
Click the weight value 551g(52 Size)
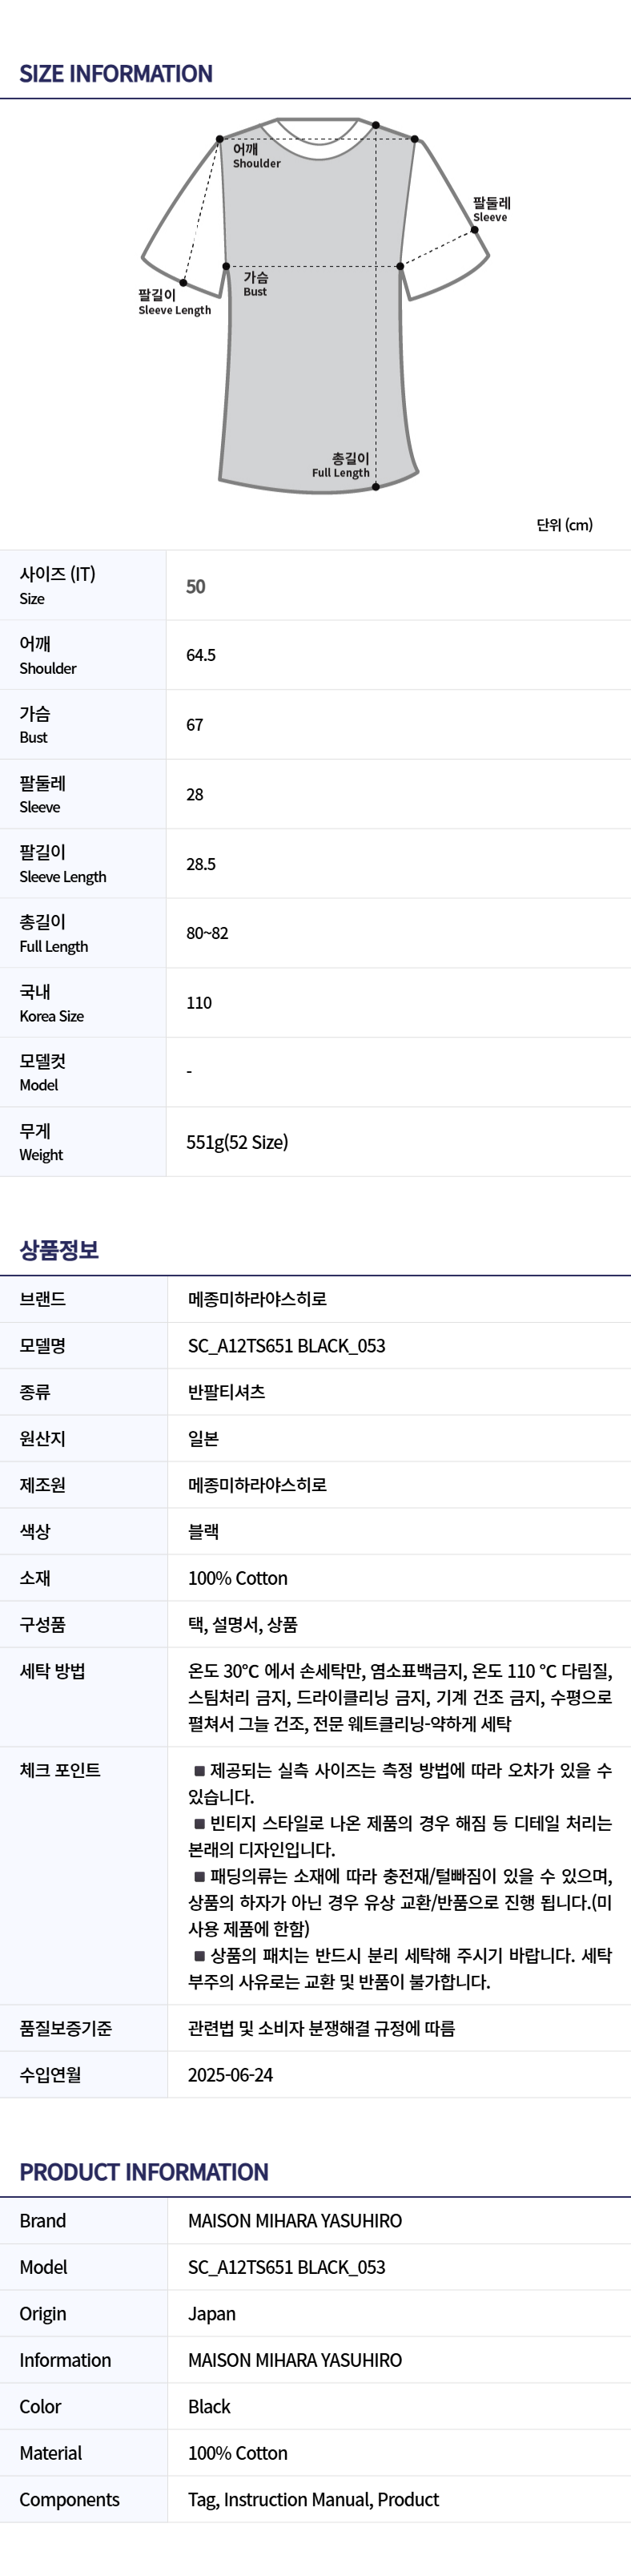click(237, 1142)
